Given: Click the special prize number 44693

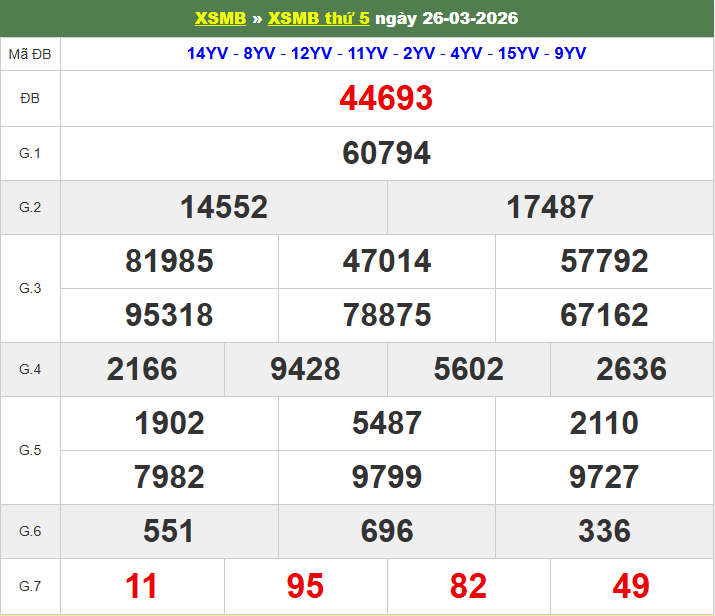Looking at the screenshot, I should click(386, 98).
